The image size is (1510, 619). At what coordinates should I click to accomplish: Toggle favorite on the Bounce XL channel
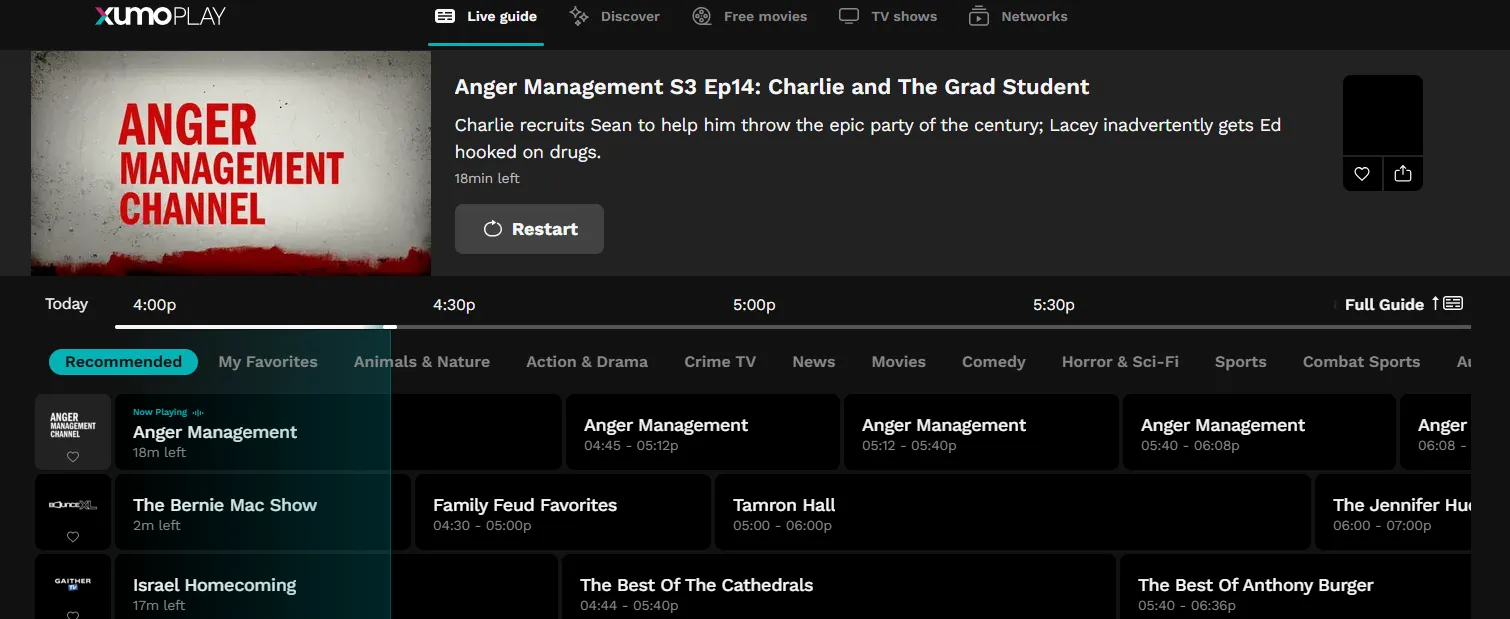[73, 537]
